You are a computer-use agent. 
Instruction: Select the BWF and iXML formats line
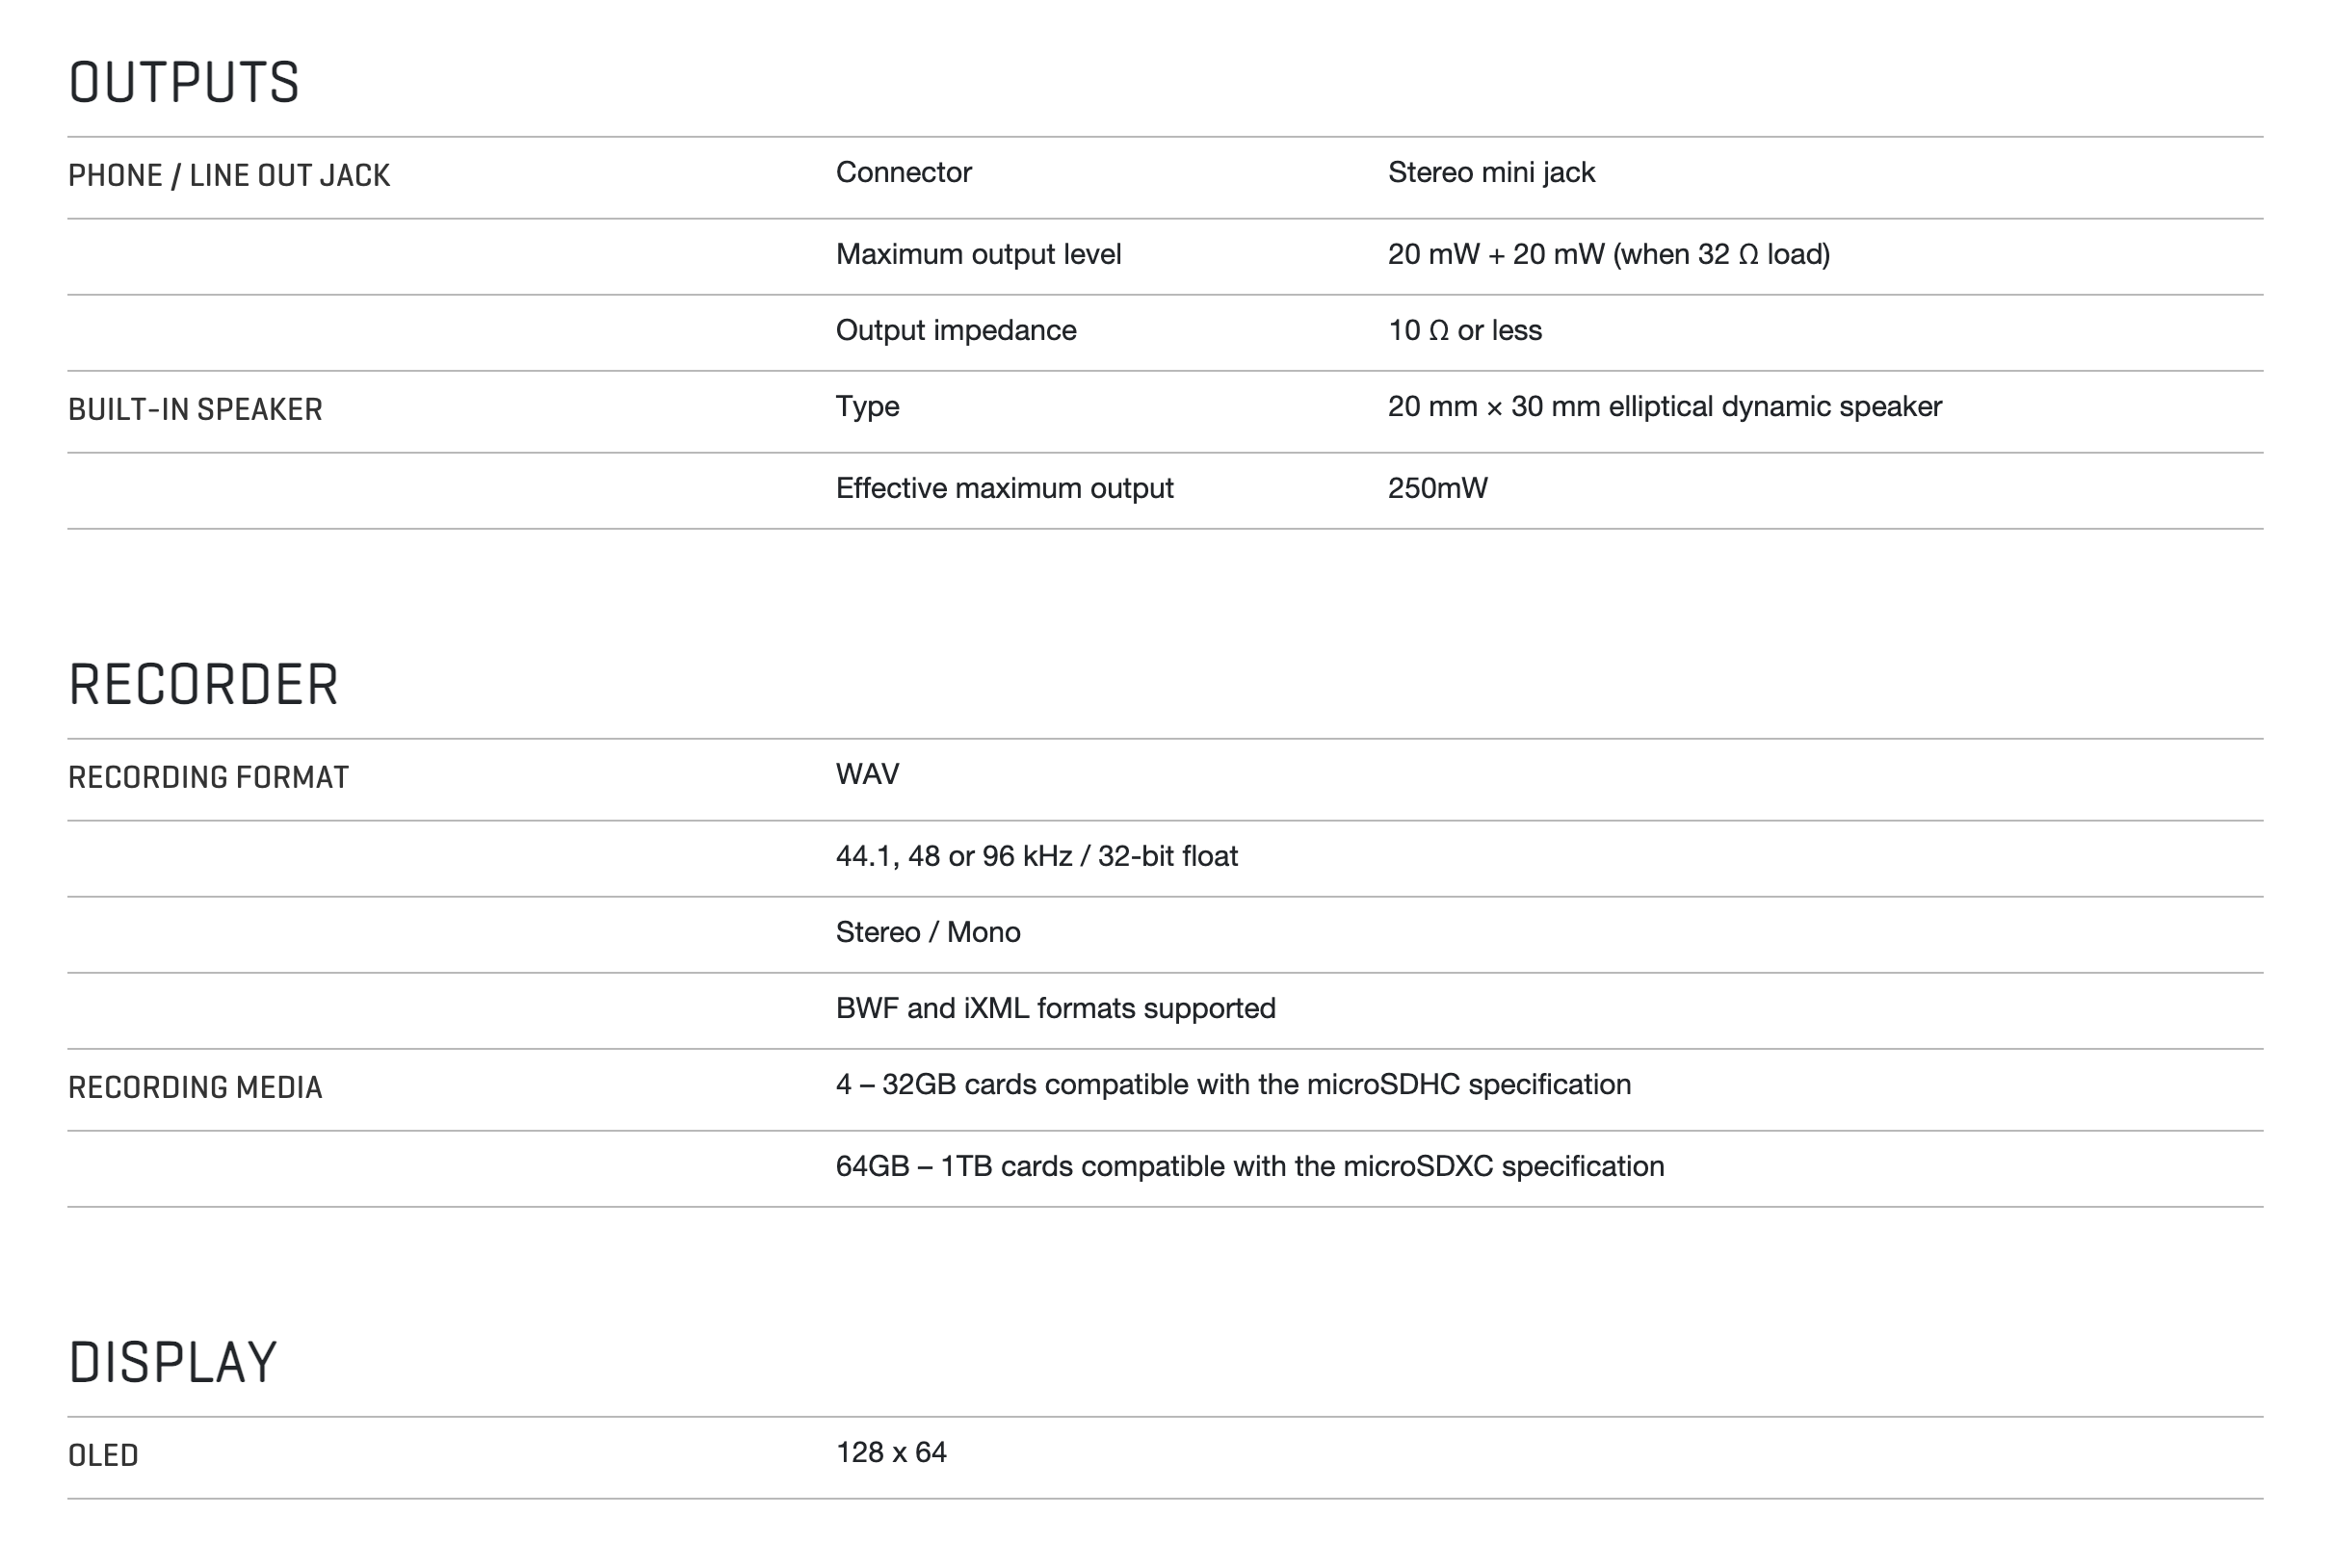(1056, 1009)
